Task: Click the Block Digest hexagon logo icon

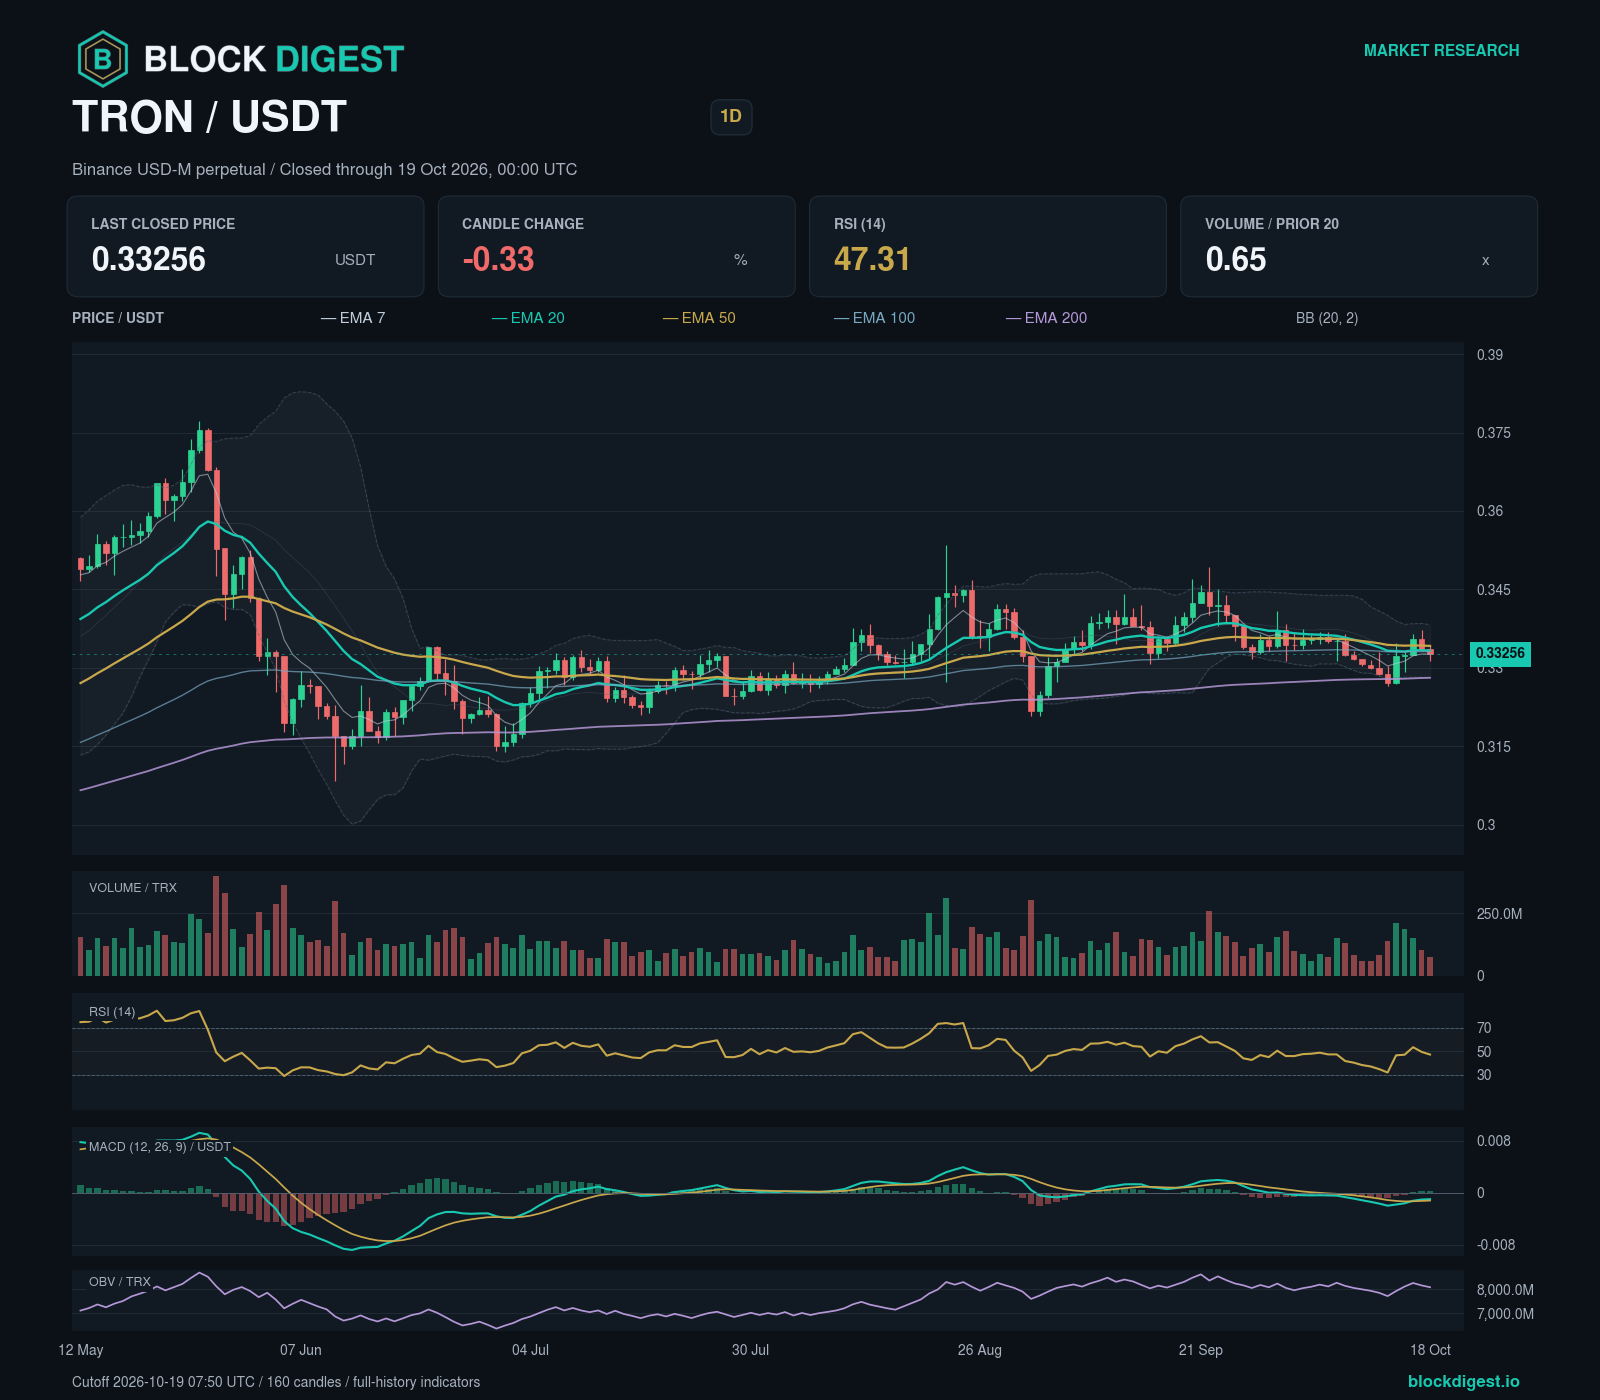Action: [x=102, y=59]
